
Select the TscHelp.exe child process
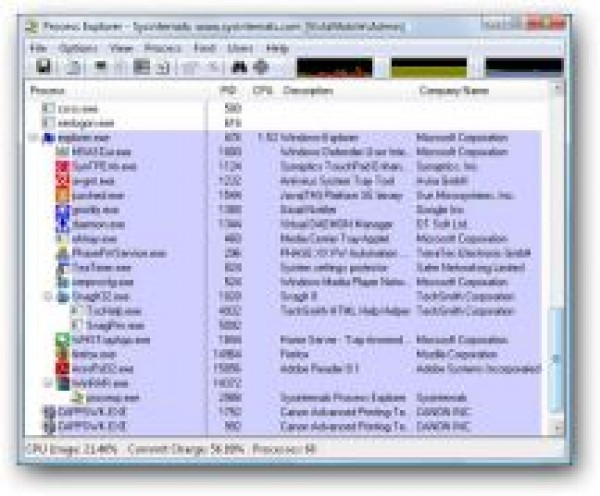pos(114,311)
